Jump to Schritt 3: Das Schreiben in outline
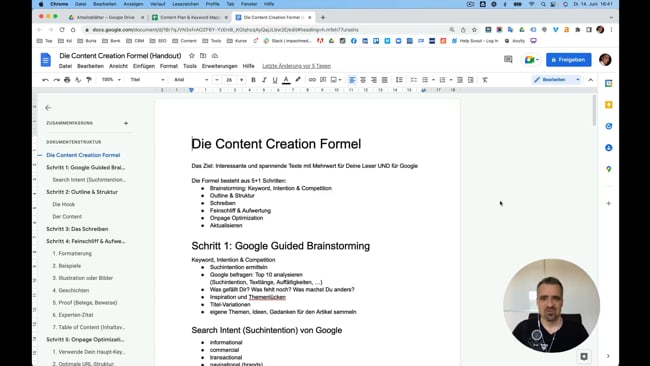This screenshot has width=650, height=366. [77, 229]
